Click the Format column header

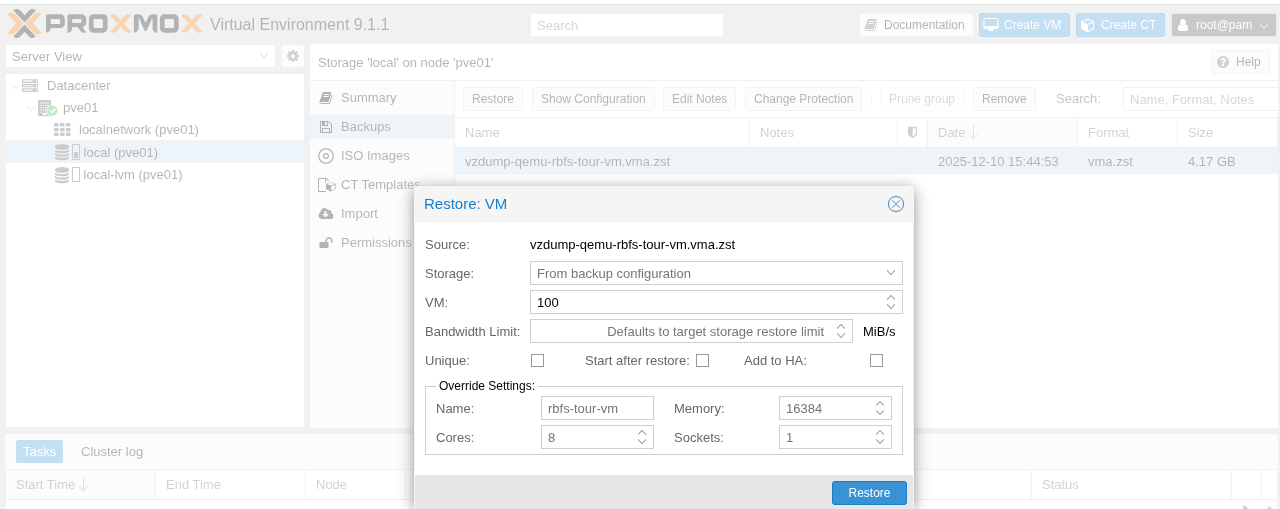coord(1127,132)
